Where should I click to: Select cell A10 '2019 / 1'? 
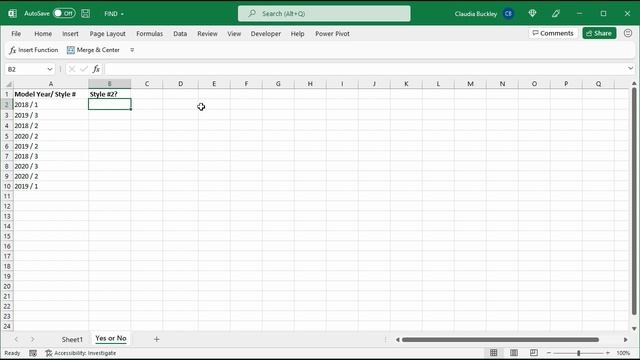[x=51, y=186]
